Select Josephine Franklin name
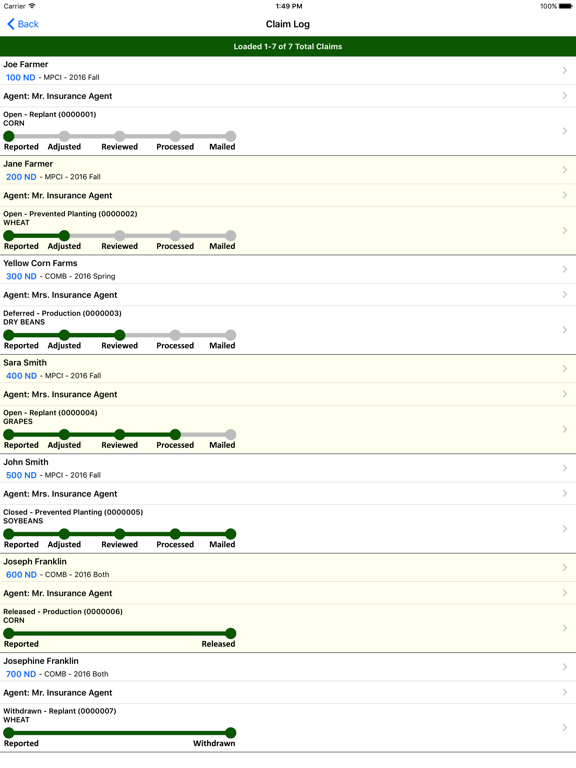The width and height of the screenshot is (576, 768). tap(41, 661)
